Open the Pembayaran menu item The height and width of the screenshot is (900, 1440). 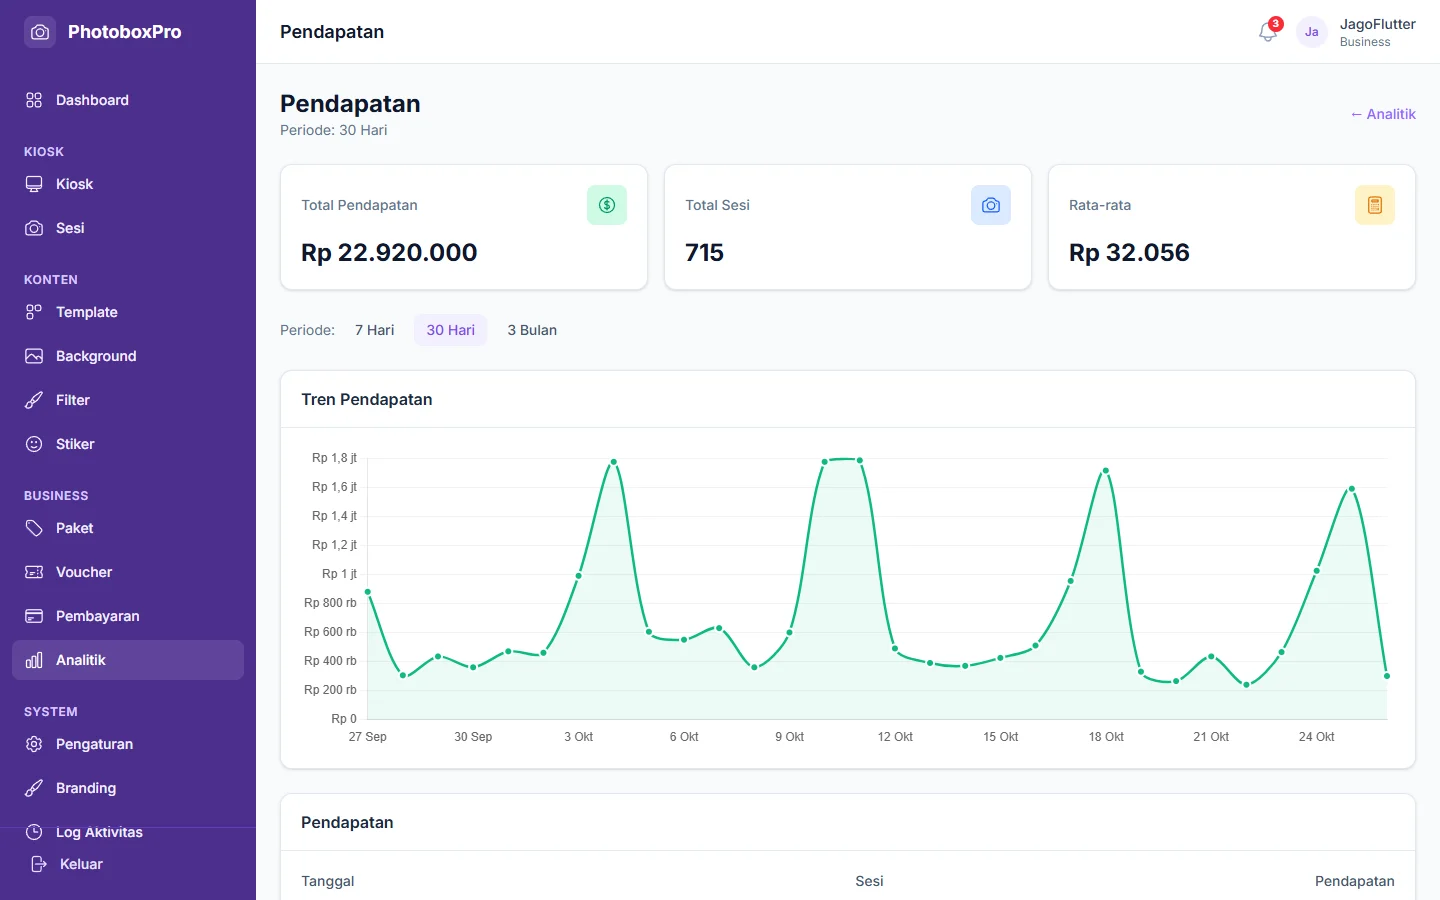tap(128, 616)
